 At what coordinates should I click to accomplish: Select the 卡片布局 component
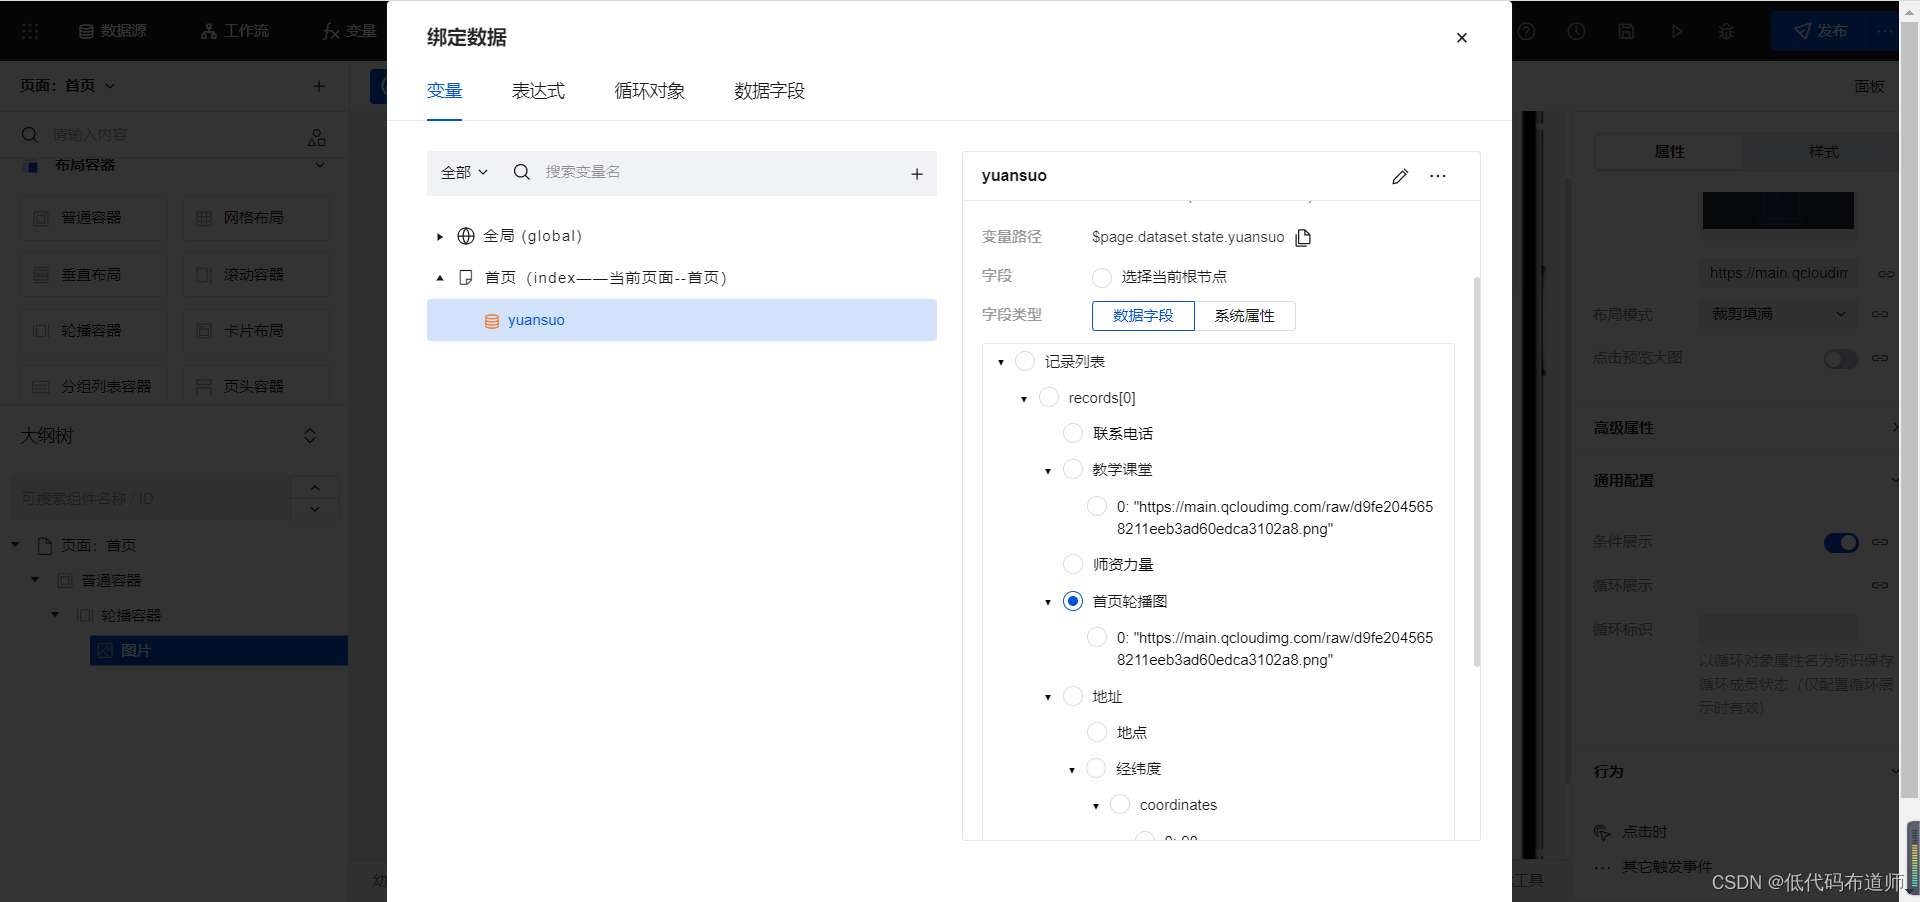click(x=256, y=331)
